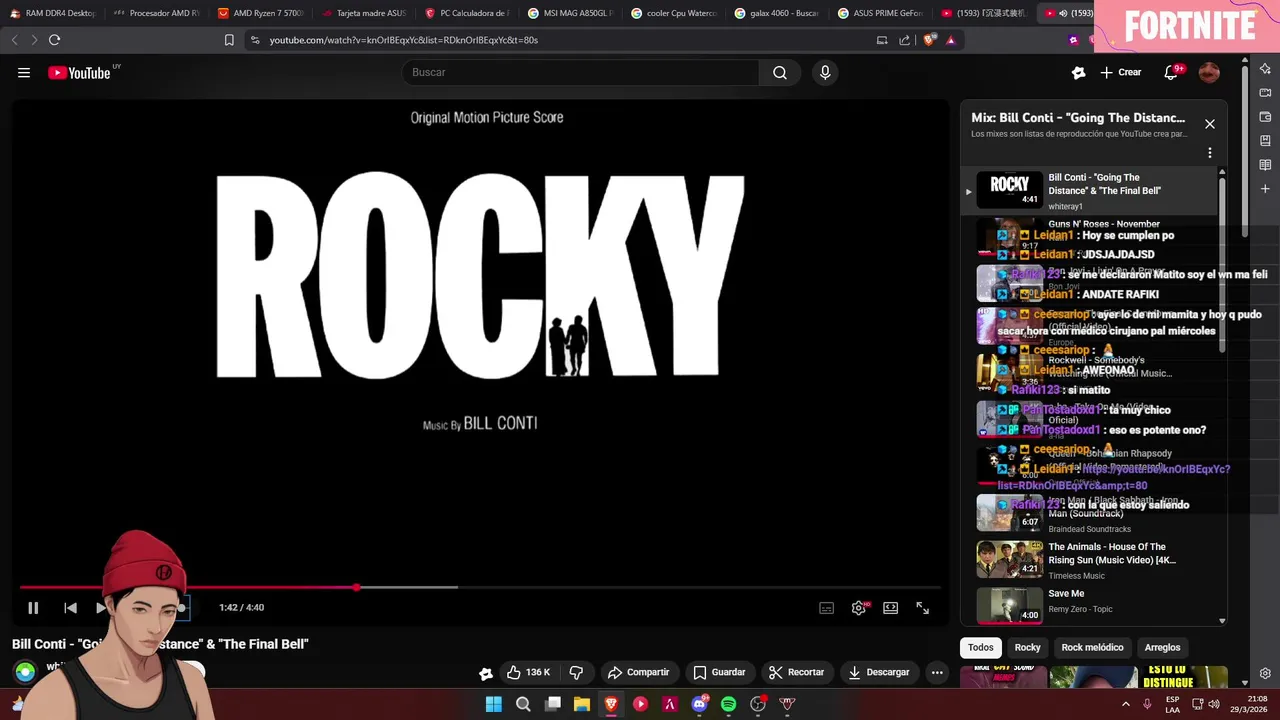The image size is (1280, 720).
Task: Select the Rock melódico filter chip
Action: [1092, 647]
